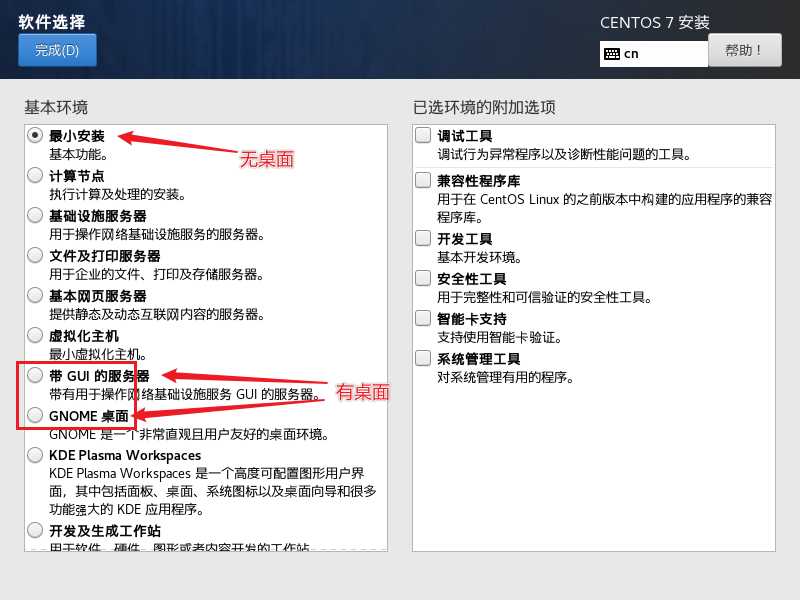Enable the 调试工具 add-on checkbox
The height and width of the screenshot is (600, 800).
tap(423, 135)
